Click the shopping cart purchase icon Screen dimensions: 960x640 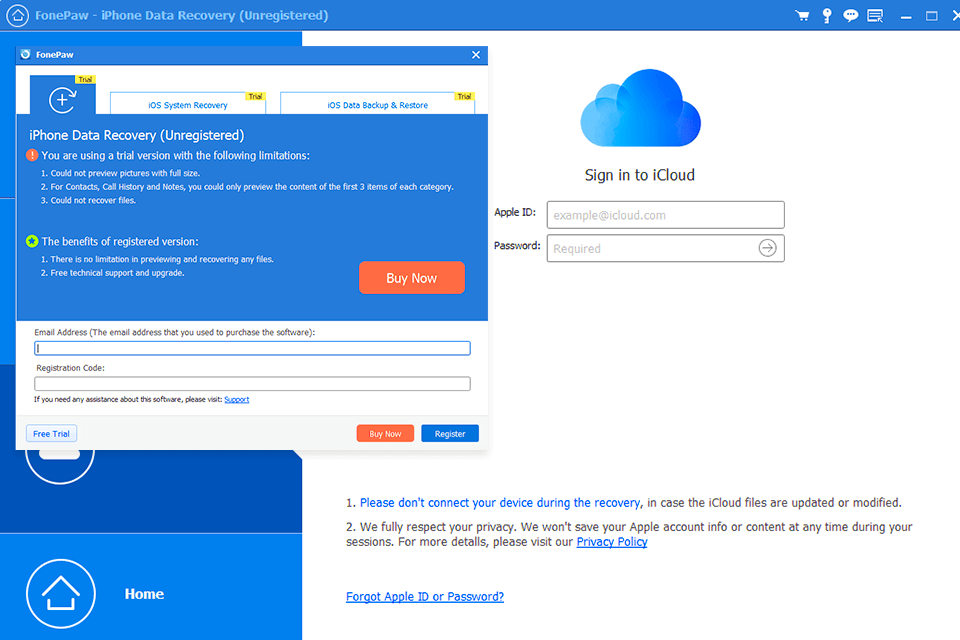[802, 16]
